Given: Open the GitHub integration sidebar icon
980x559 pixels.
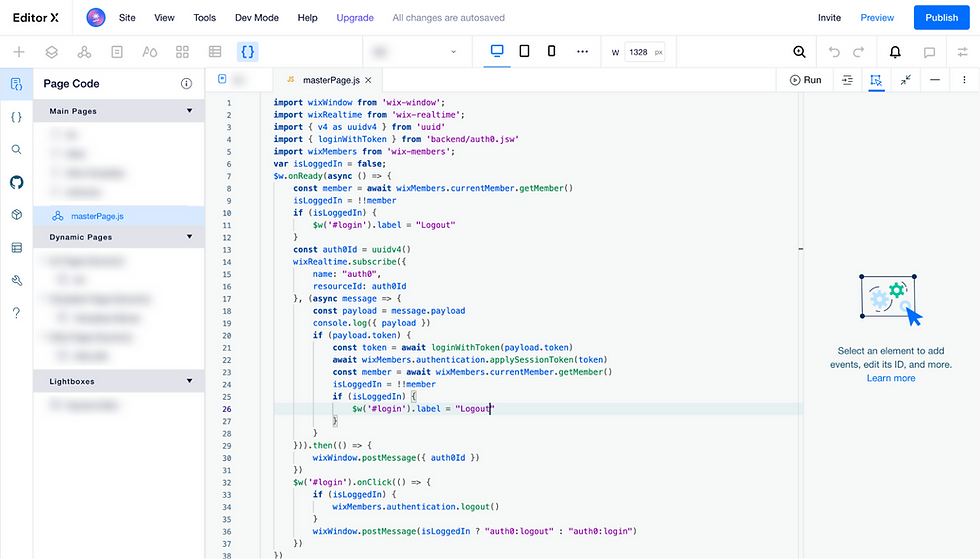Looking at the screenshot, I should 17,182.
